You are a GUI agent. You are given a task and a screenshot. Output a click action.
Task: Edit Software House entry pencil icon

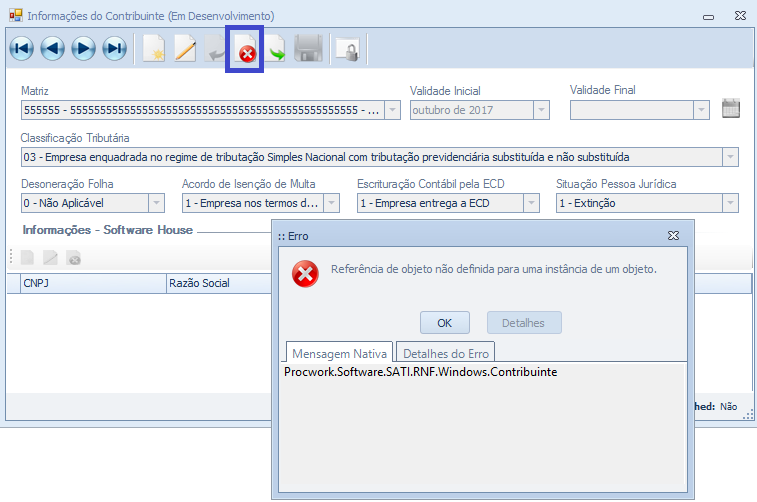[50, 258]
